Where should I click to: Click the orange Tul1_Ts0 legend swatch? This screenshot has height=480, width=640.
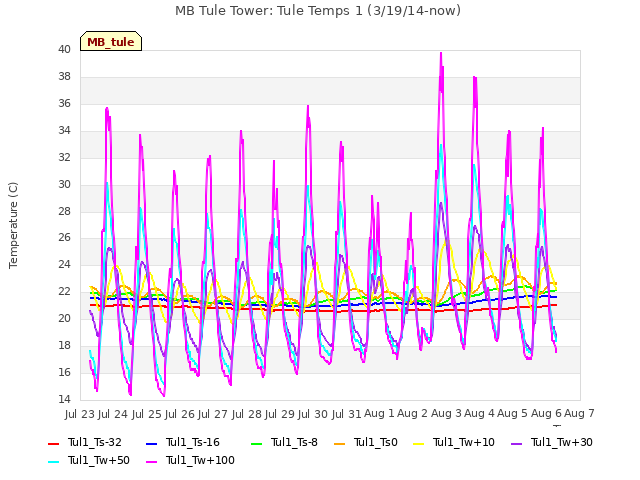pyautogui.click(x=339, y=443)
